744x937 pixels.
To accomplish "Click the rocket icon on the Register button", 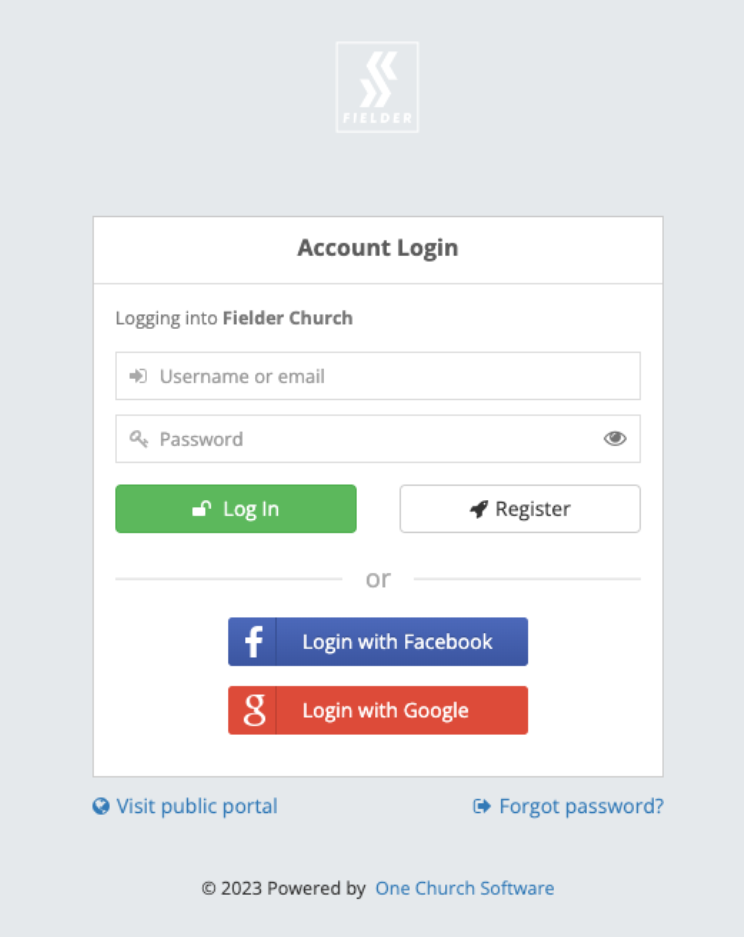I will (x=478, y=508).
